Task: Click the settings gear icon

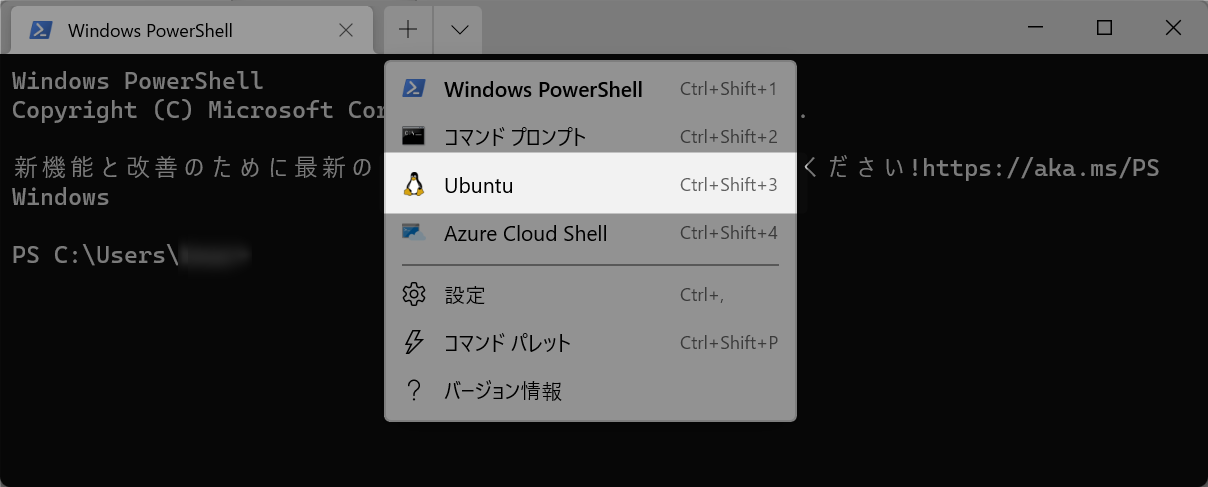Action: click(x=414, y=295)
